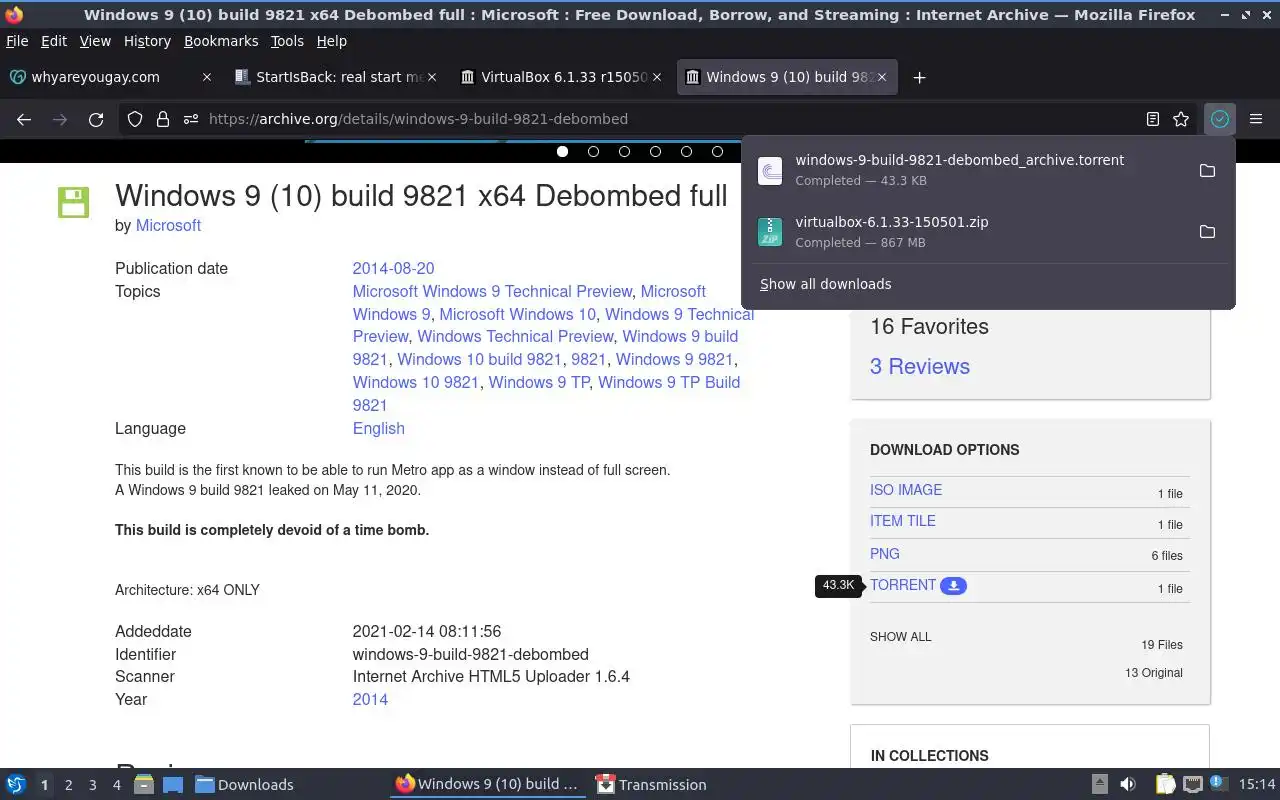Open the File menu
The height and width of the screenshot is (800, 1280).
17,41
